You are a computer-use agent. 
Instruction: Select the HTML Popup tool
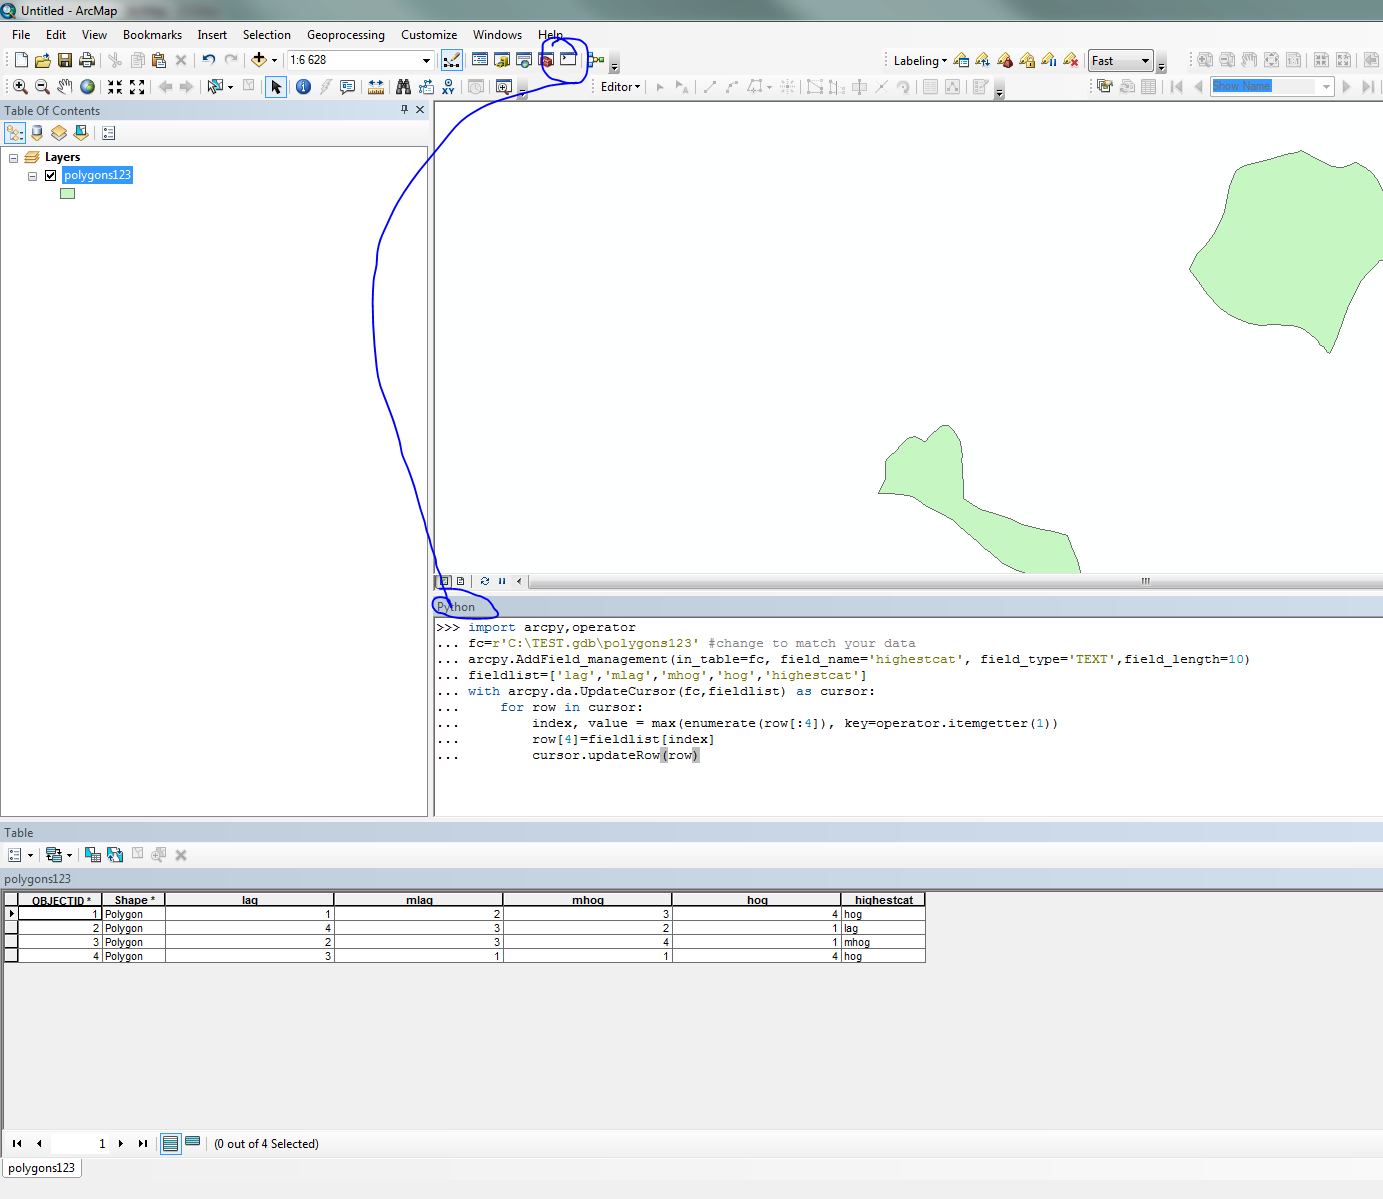click(x=347, y=87)
